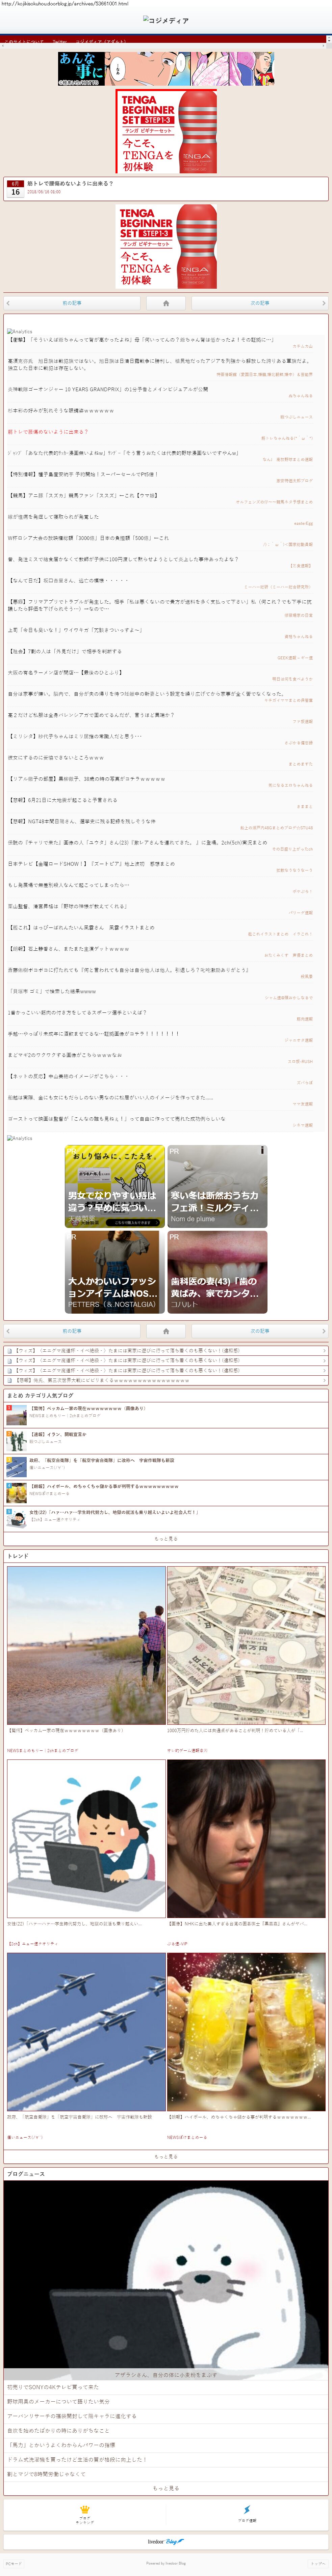Click the seal with laptop blog news image
This screenshot has height=2576, width=332.
coord(166,2290)
